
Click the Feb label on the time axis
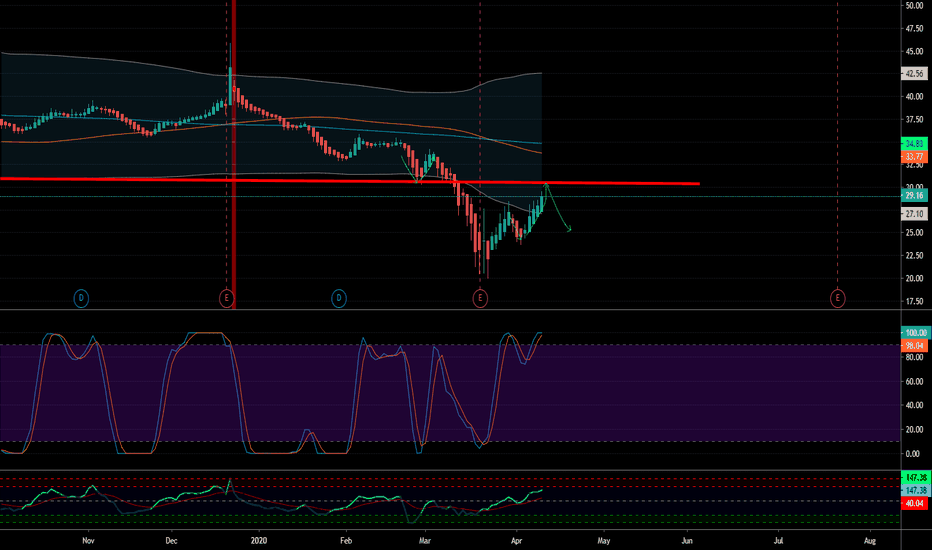[346, 540]
